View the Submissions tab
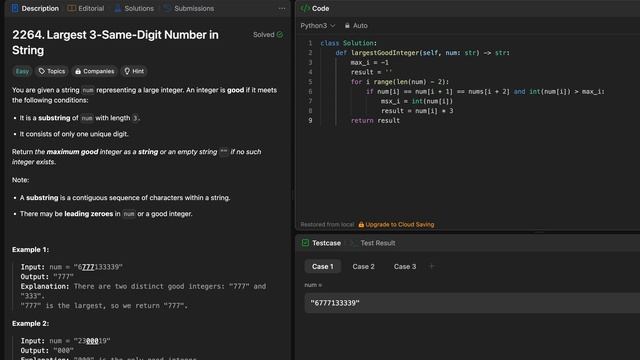The width and height of the screenshot is (640, 360). tap(189, 8)
